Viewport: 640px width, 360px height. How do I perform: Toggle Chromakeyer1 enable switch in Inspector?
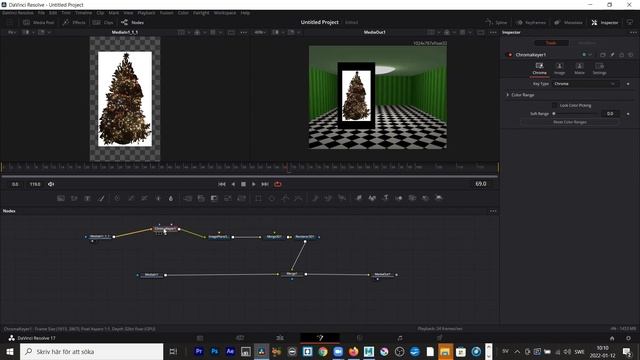click(509, 55)
